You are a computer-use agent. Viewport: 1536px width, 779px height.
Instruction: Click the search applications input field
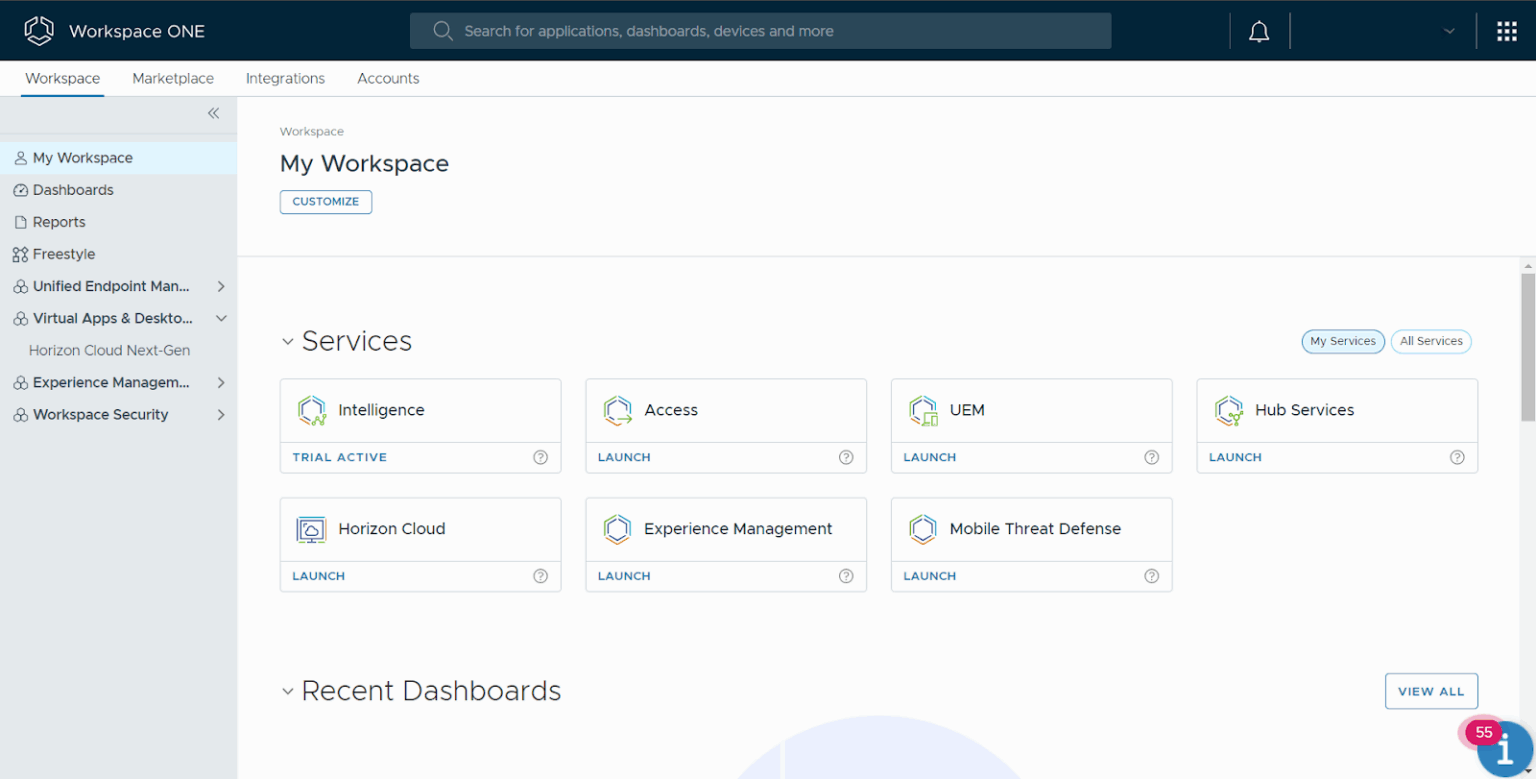[760, 30]
